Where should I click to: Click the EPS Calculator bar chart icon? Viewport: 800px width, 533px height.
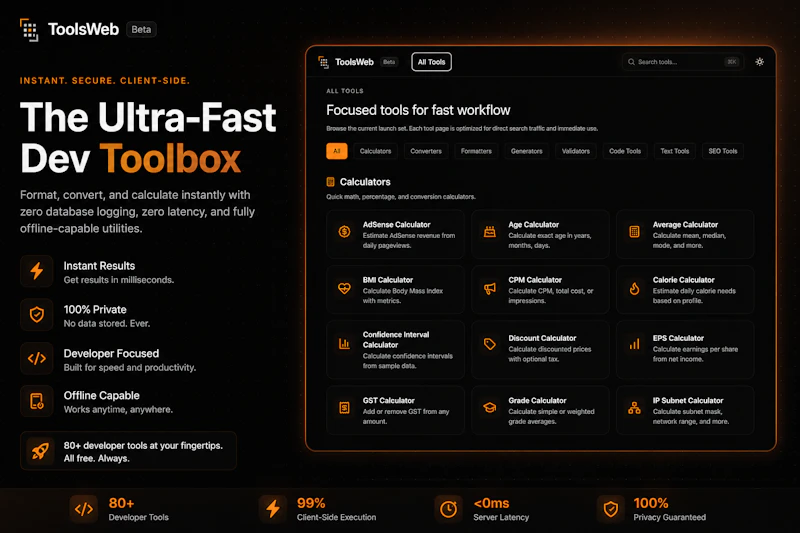634,344
